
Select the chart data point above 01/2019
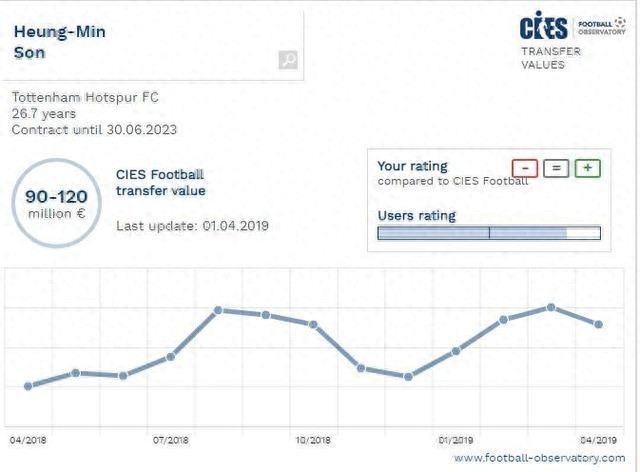click(x=456, y=350)
